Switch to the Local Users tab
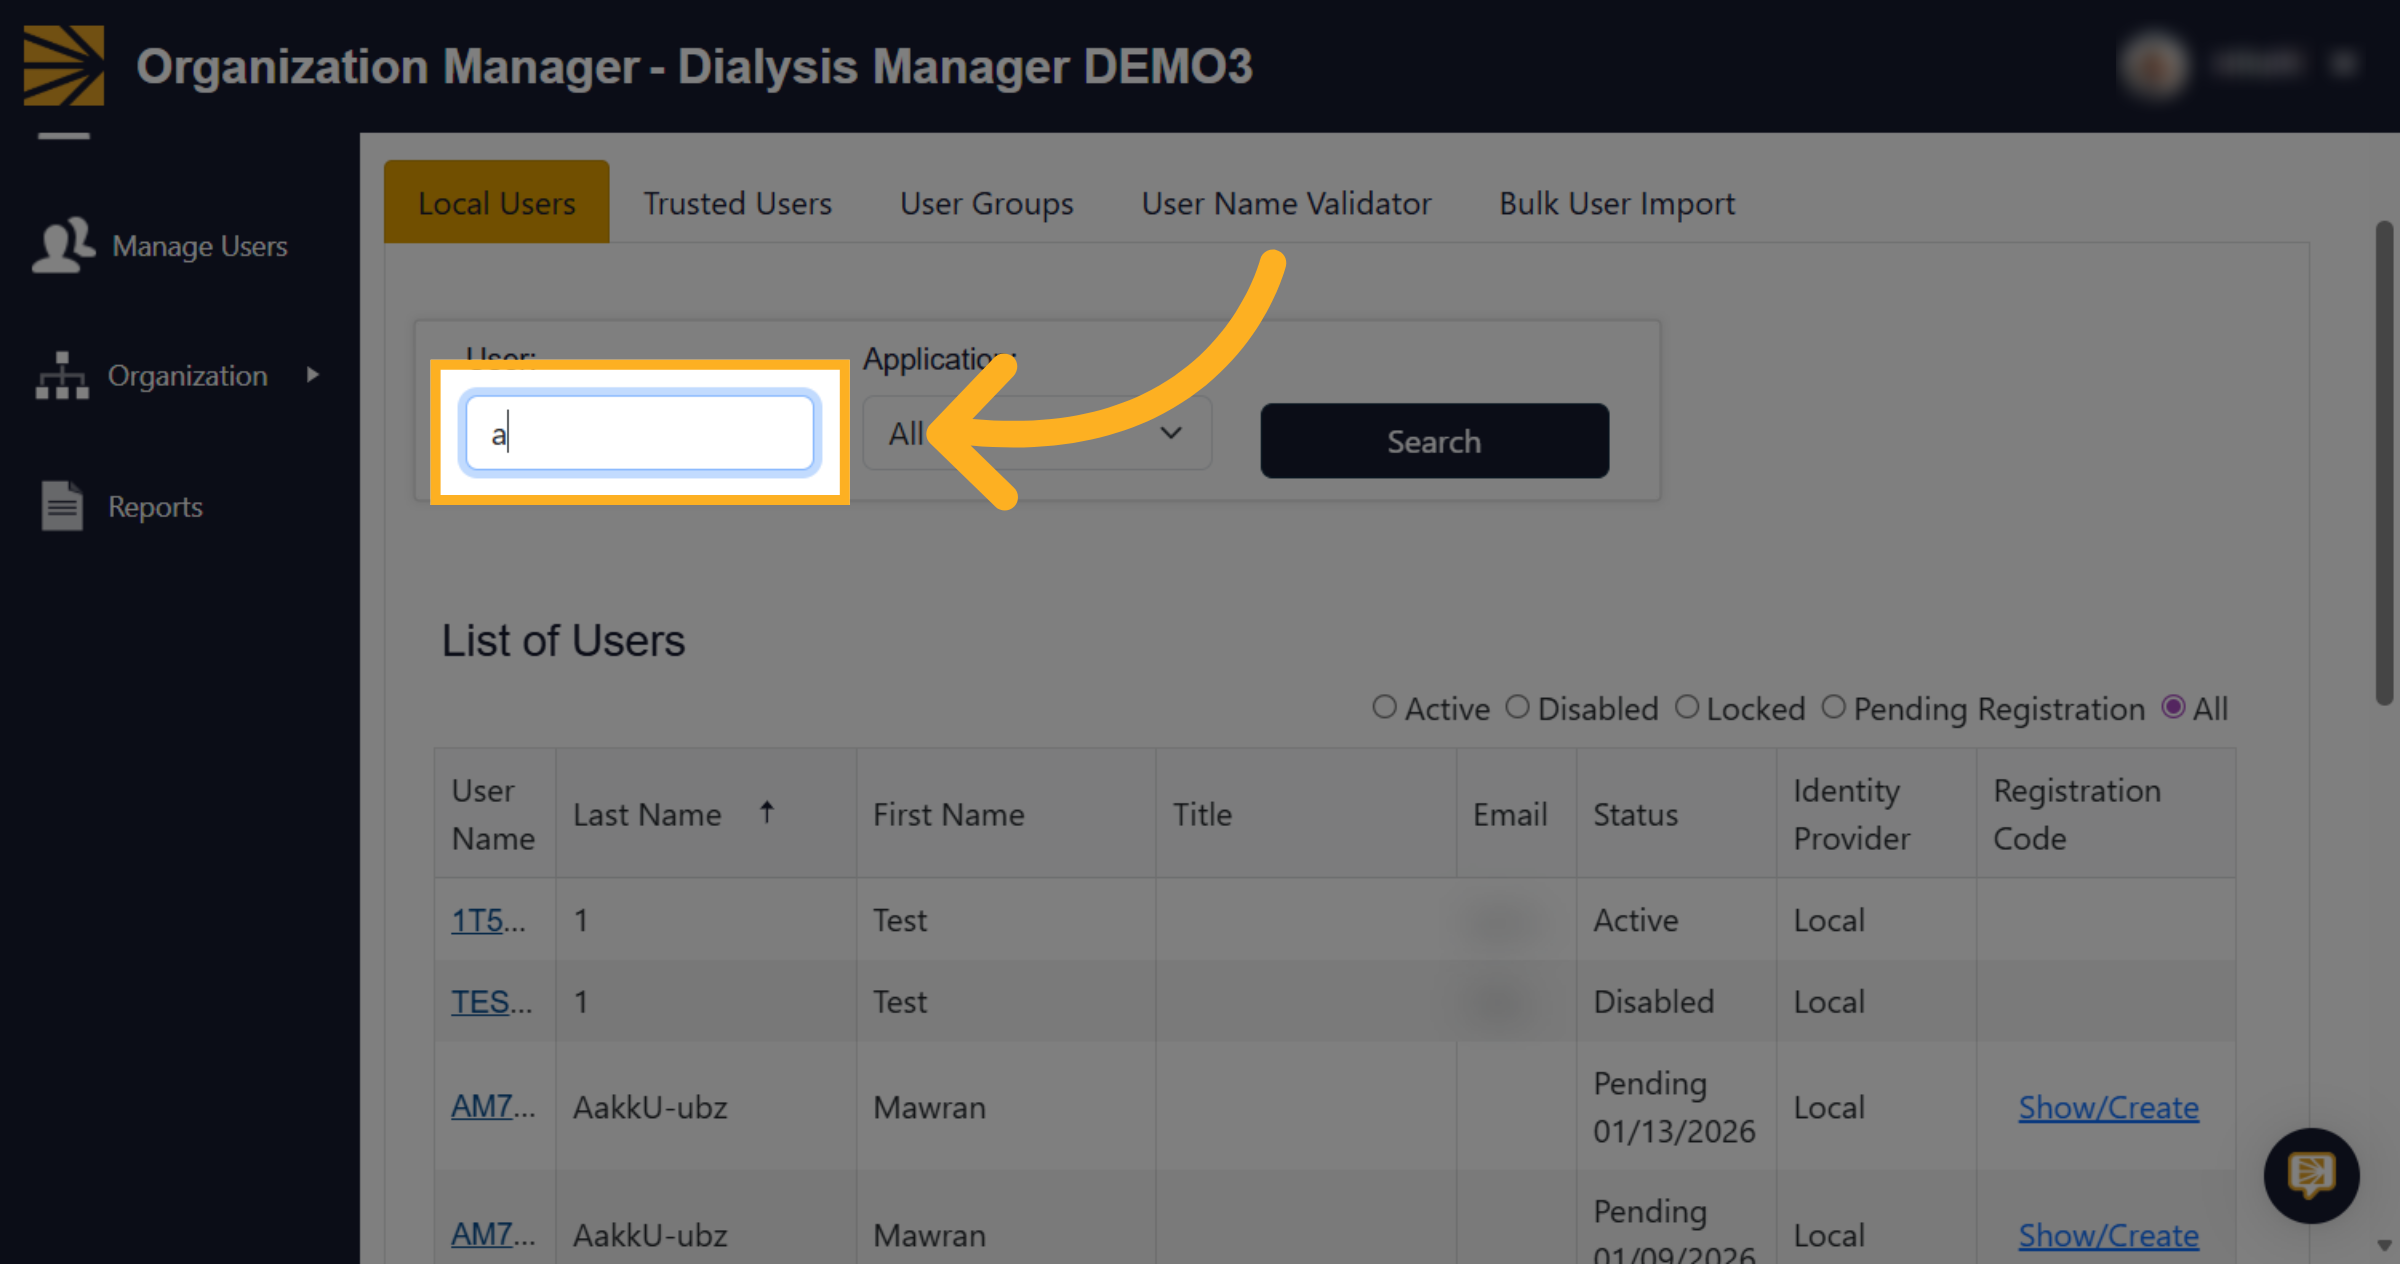This screenshot has width=2400, height=1264. click(x=496, y=202)
